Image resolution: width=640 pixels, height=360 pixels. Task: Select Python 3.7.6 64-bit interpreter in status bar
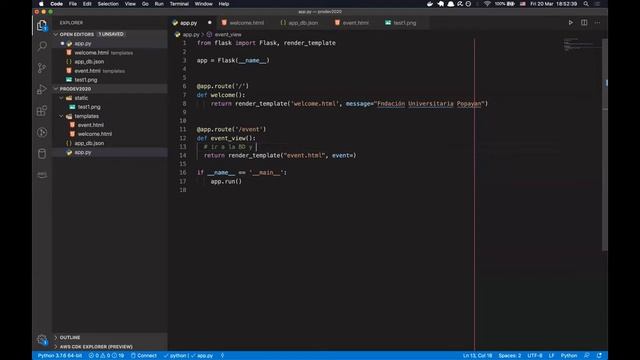60,356
